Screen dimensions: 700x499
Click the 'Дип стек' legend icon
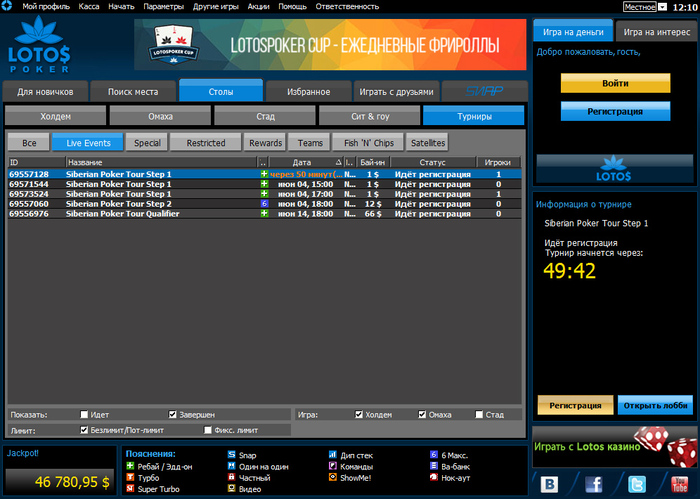(333, 455)
